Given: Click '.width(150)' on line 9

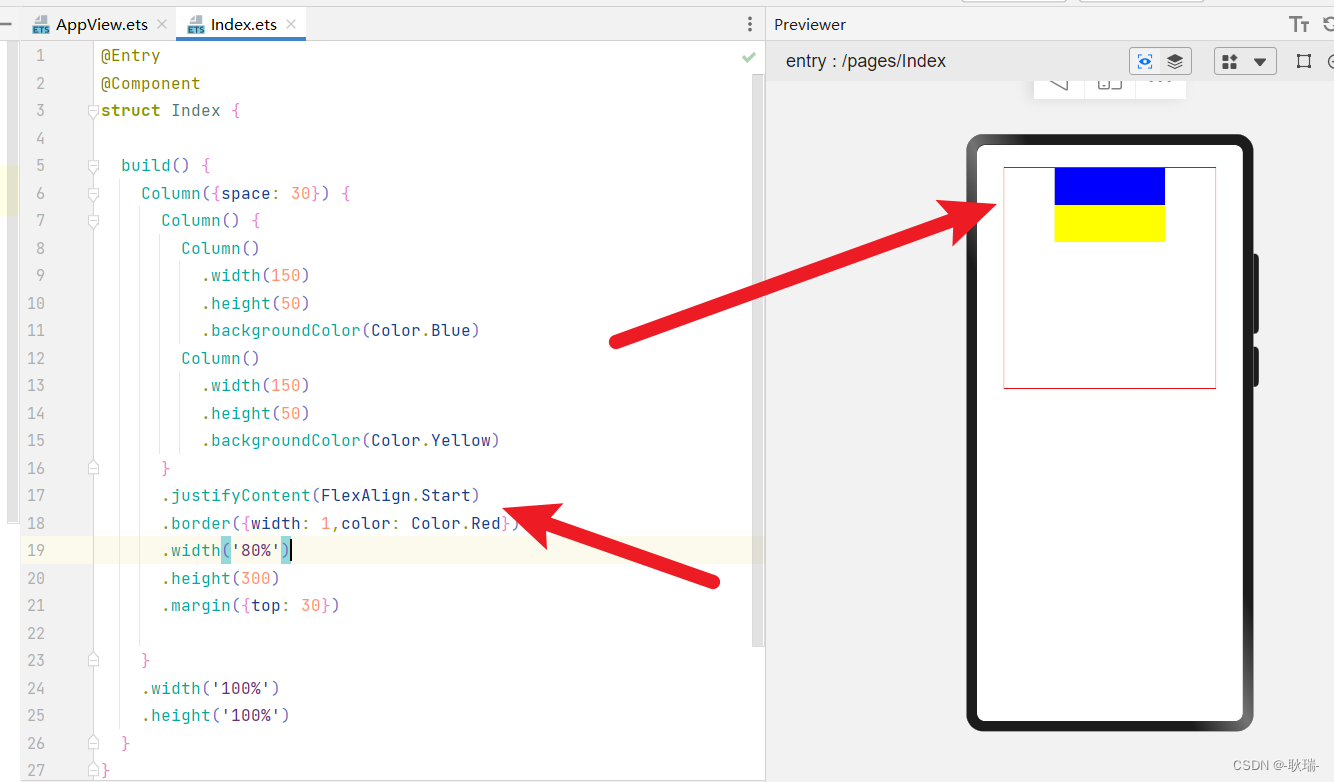Looking at the screenshot, I should (256, 276).
